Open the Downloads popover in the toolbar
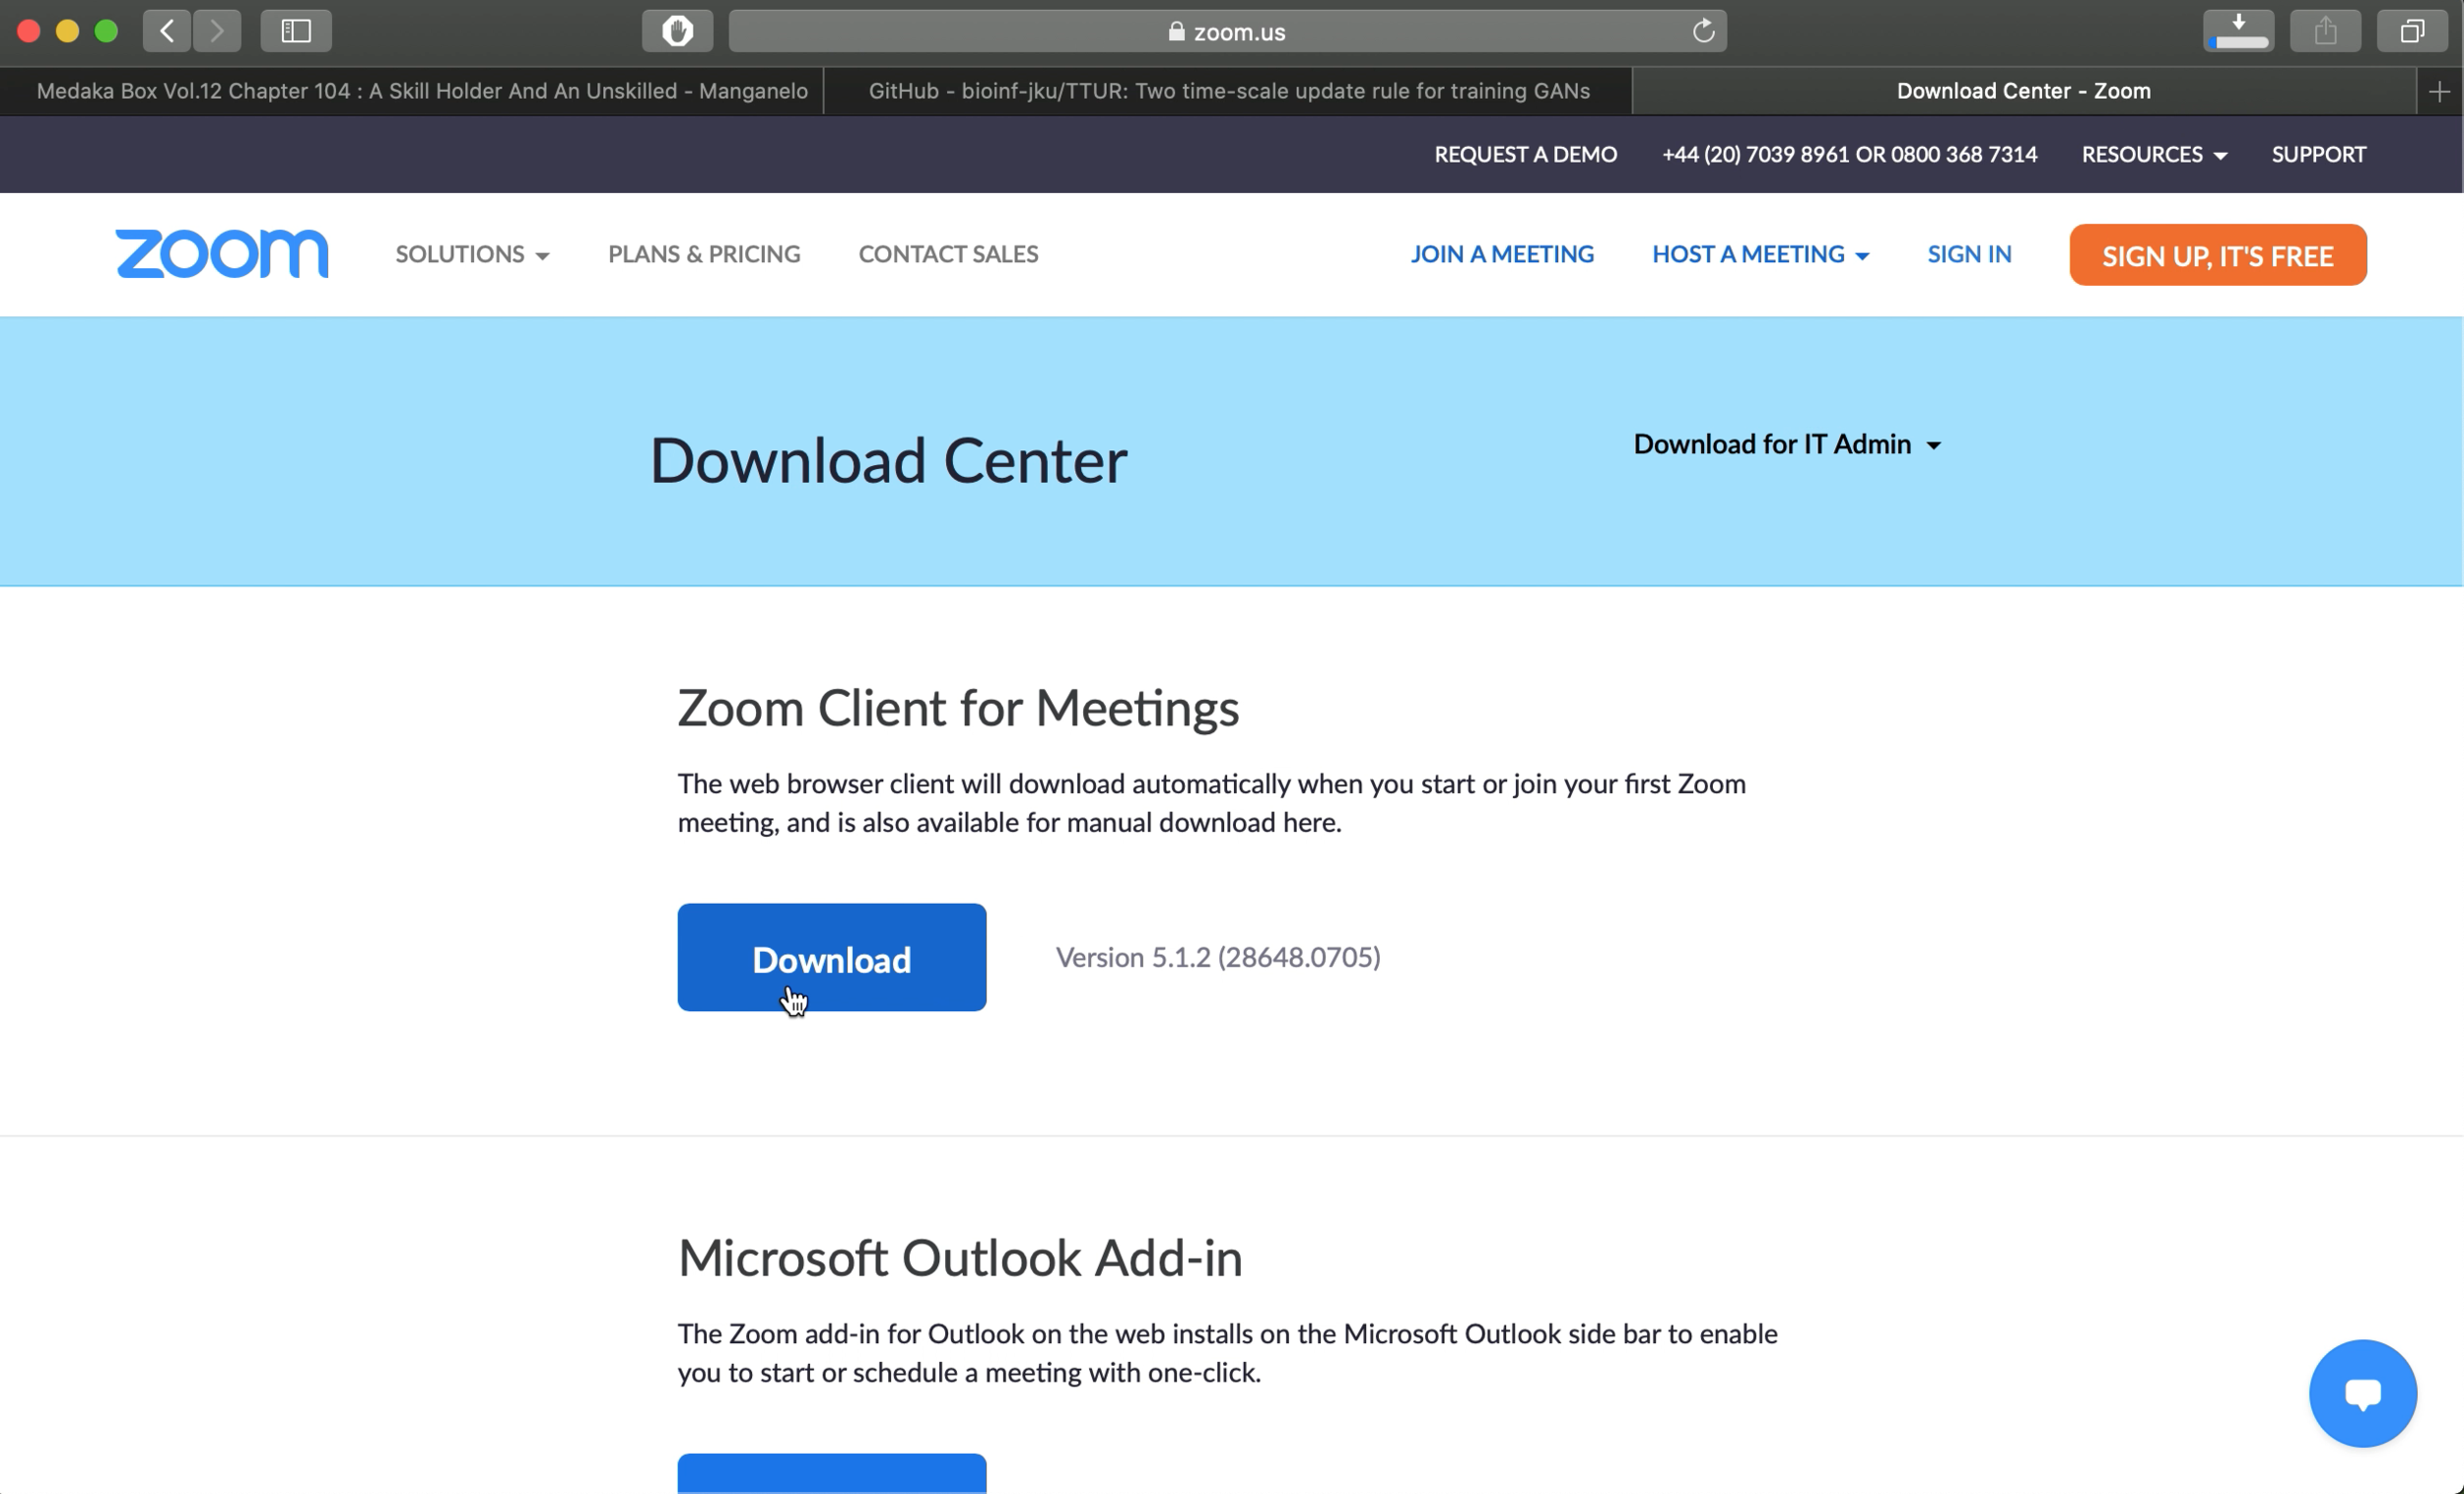 pos(2238,31)
